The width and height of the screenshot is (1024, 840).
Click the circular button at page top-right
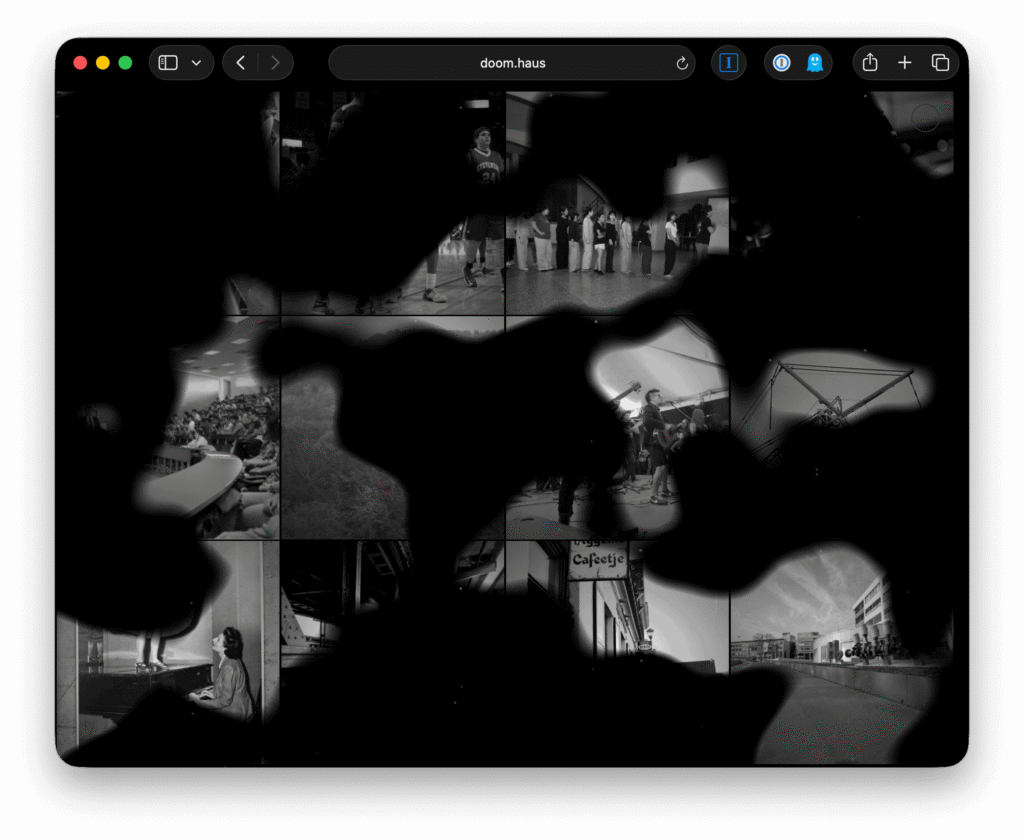[x=926, y=118]
